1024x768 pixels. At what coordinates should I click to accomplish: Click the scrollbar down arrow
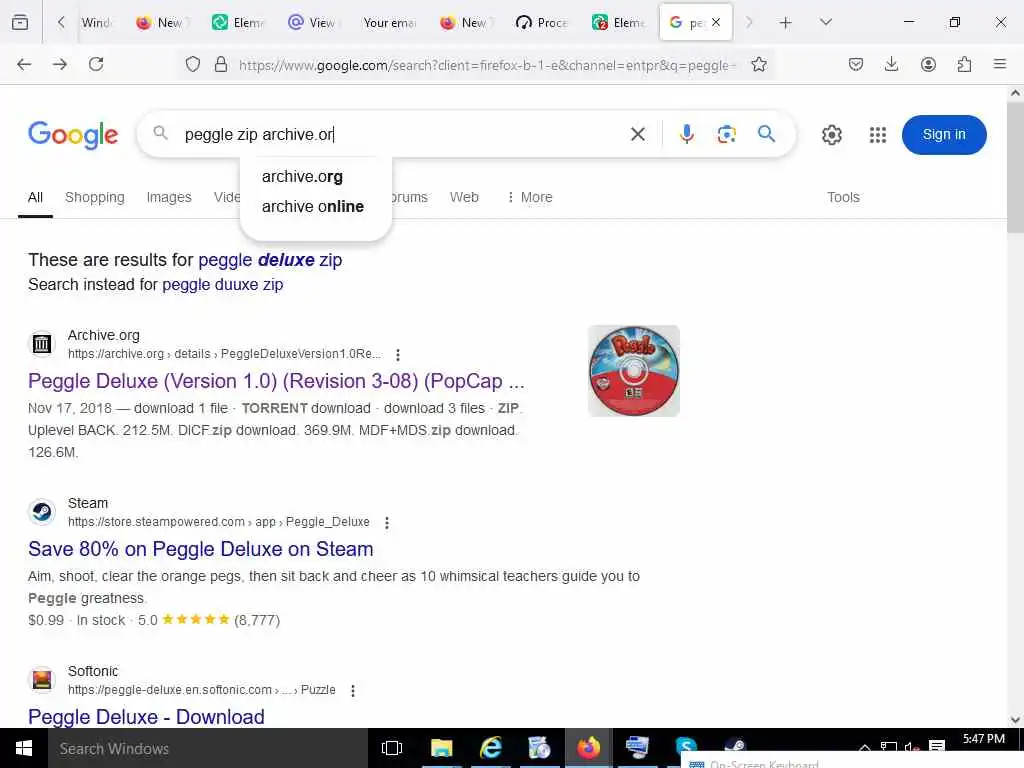point(1015,720)
